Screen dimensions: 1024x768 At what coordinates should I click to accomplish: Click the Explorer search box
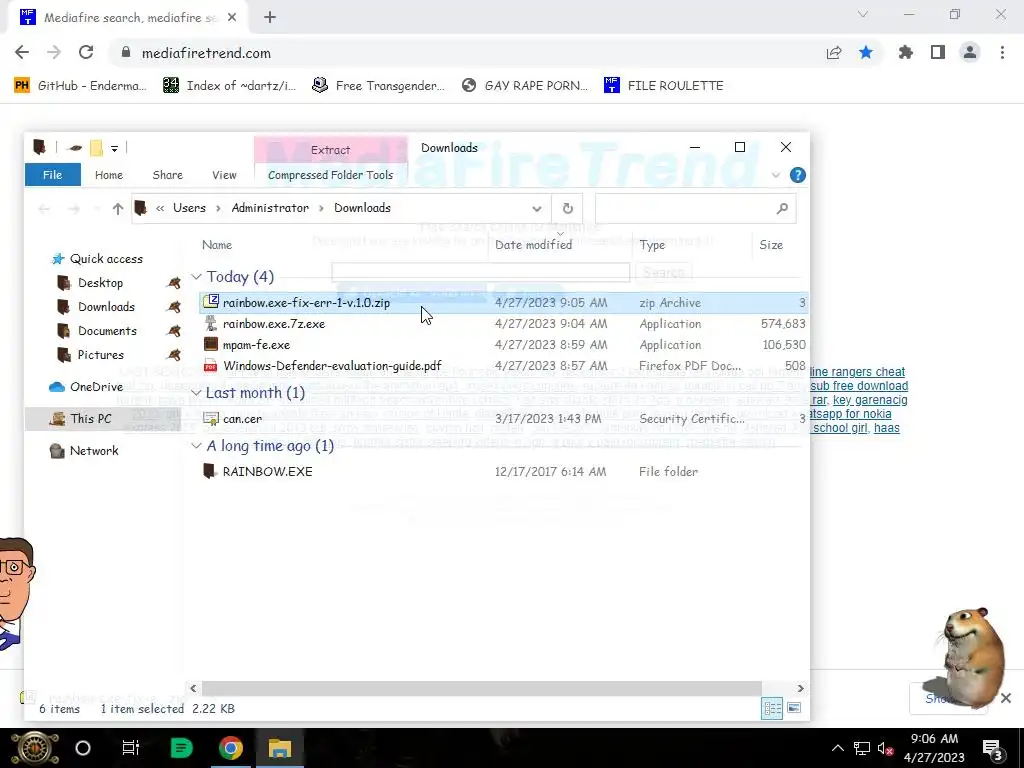pos(696,208)
